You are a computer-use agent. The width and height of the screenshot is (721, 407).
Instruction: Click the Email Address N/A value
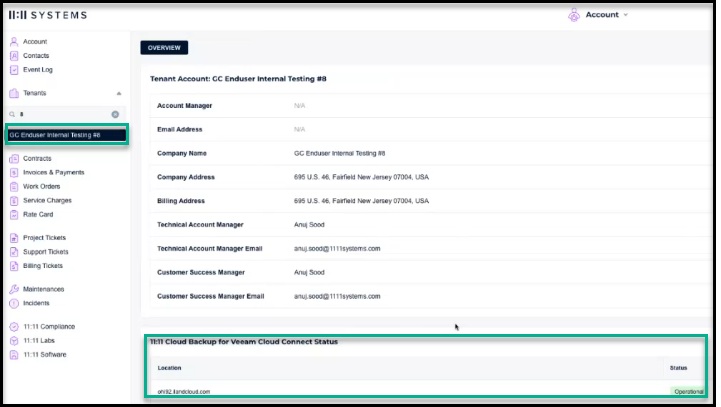click(x=299, y=130)
